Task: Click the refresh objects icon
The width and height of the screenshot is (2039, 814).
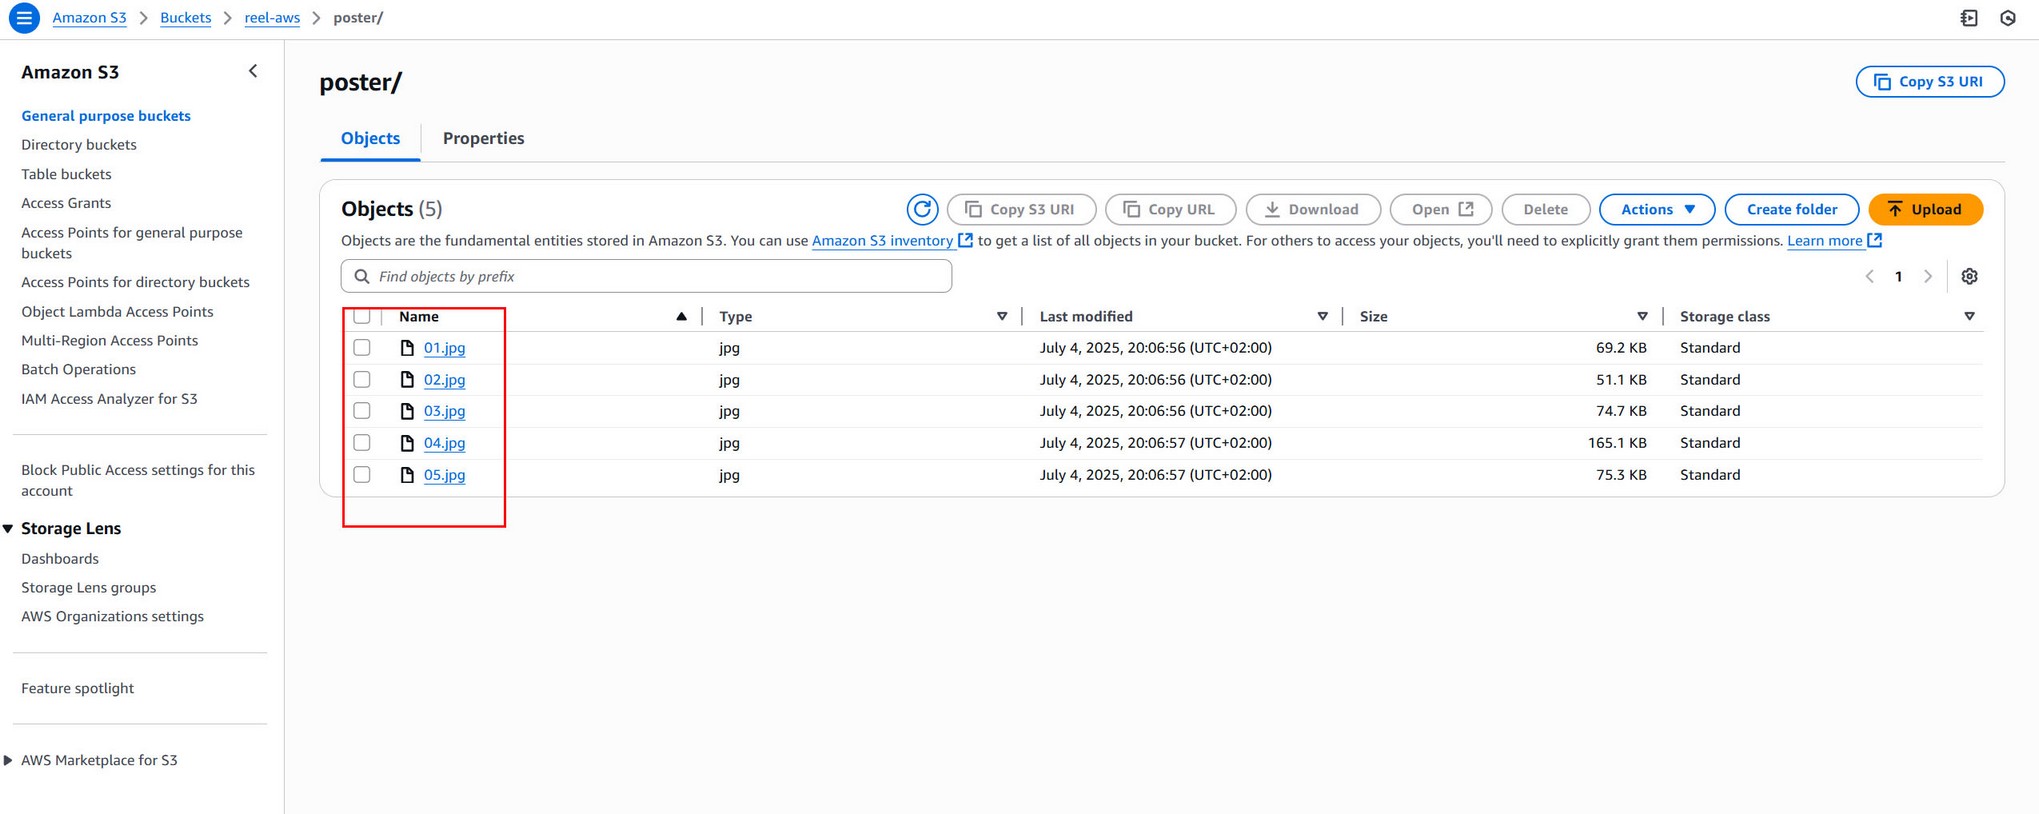Action: tap(921, 209)
